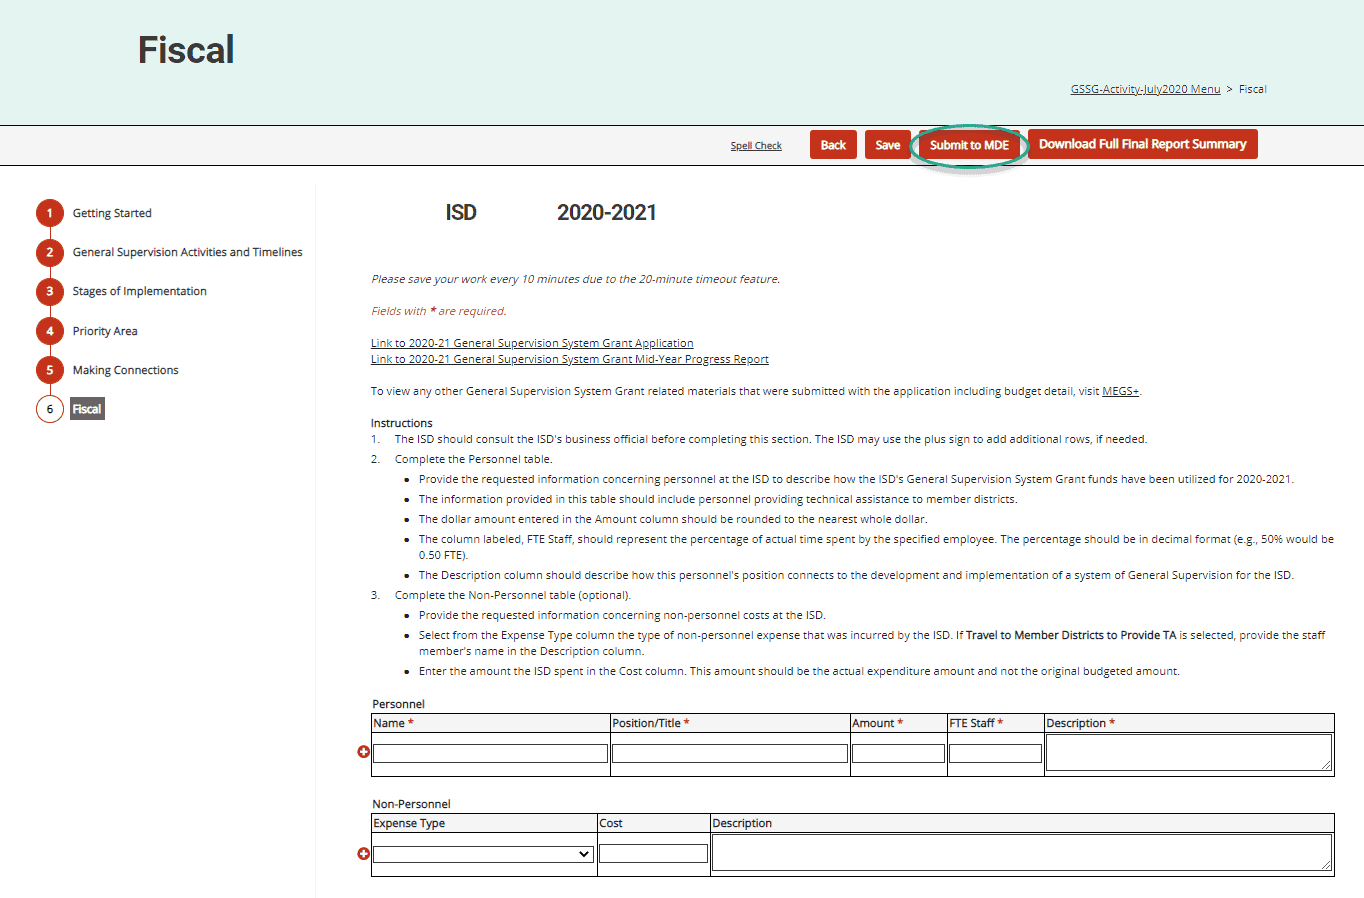Select step 6 circle icon in sidebar

(50, 409)
